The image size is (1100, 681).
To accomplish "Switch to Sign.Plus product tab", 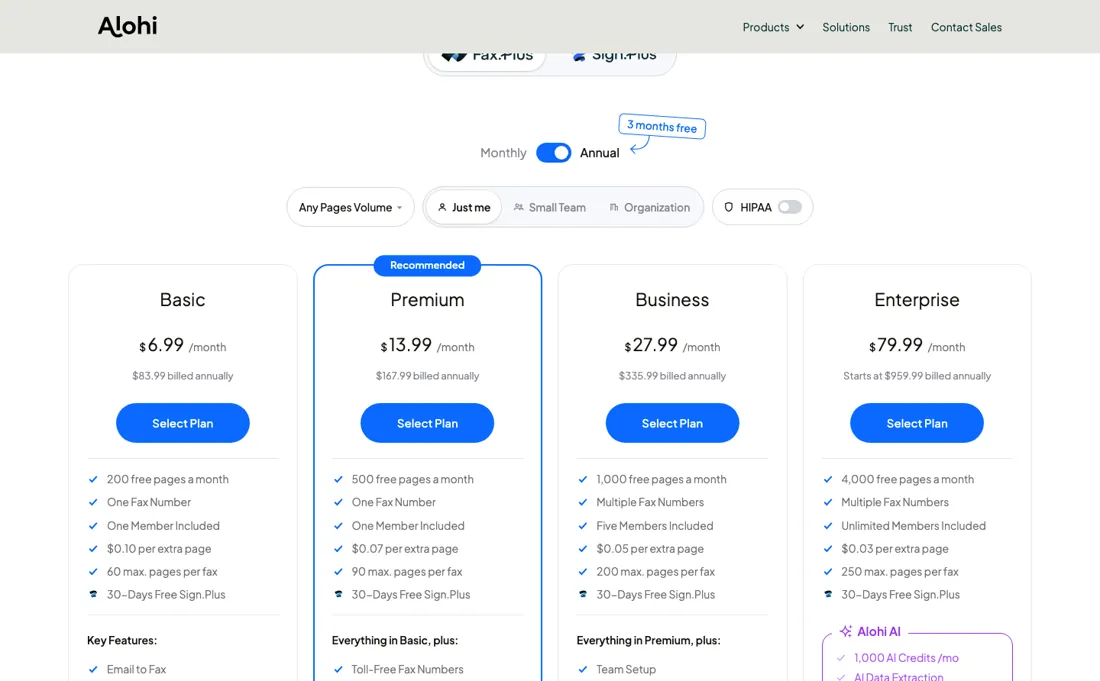I will 615,56.
